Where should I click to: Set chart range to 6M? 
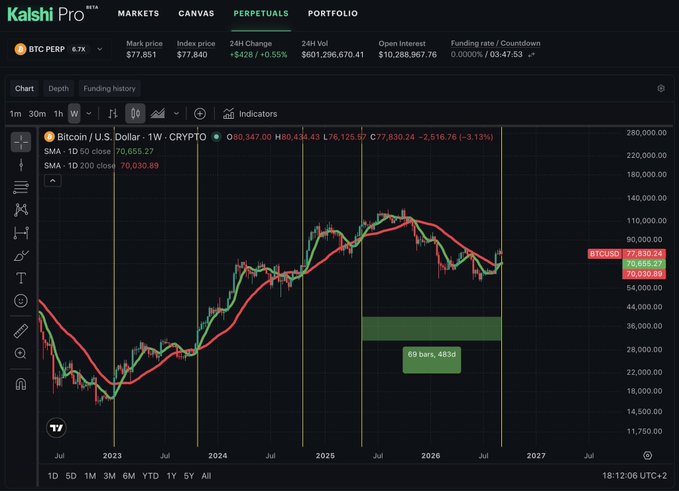pyautogui.click(x=129, y=476)
